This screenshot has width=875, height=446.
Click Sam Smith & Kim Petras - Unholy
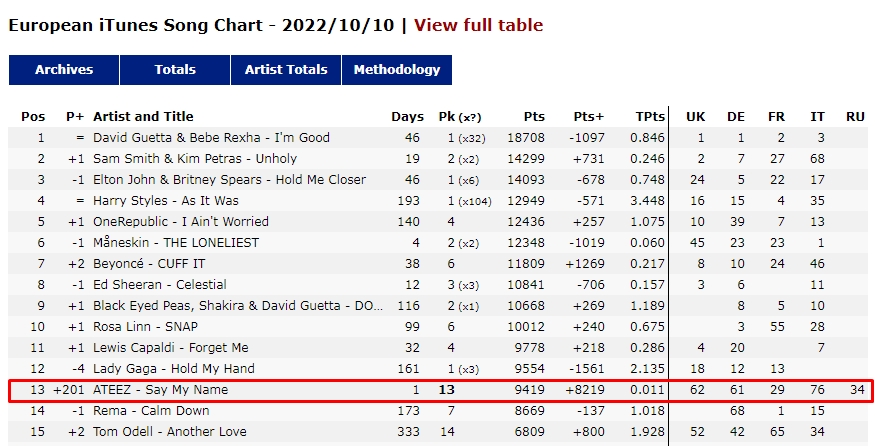coord(195,159)
